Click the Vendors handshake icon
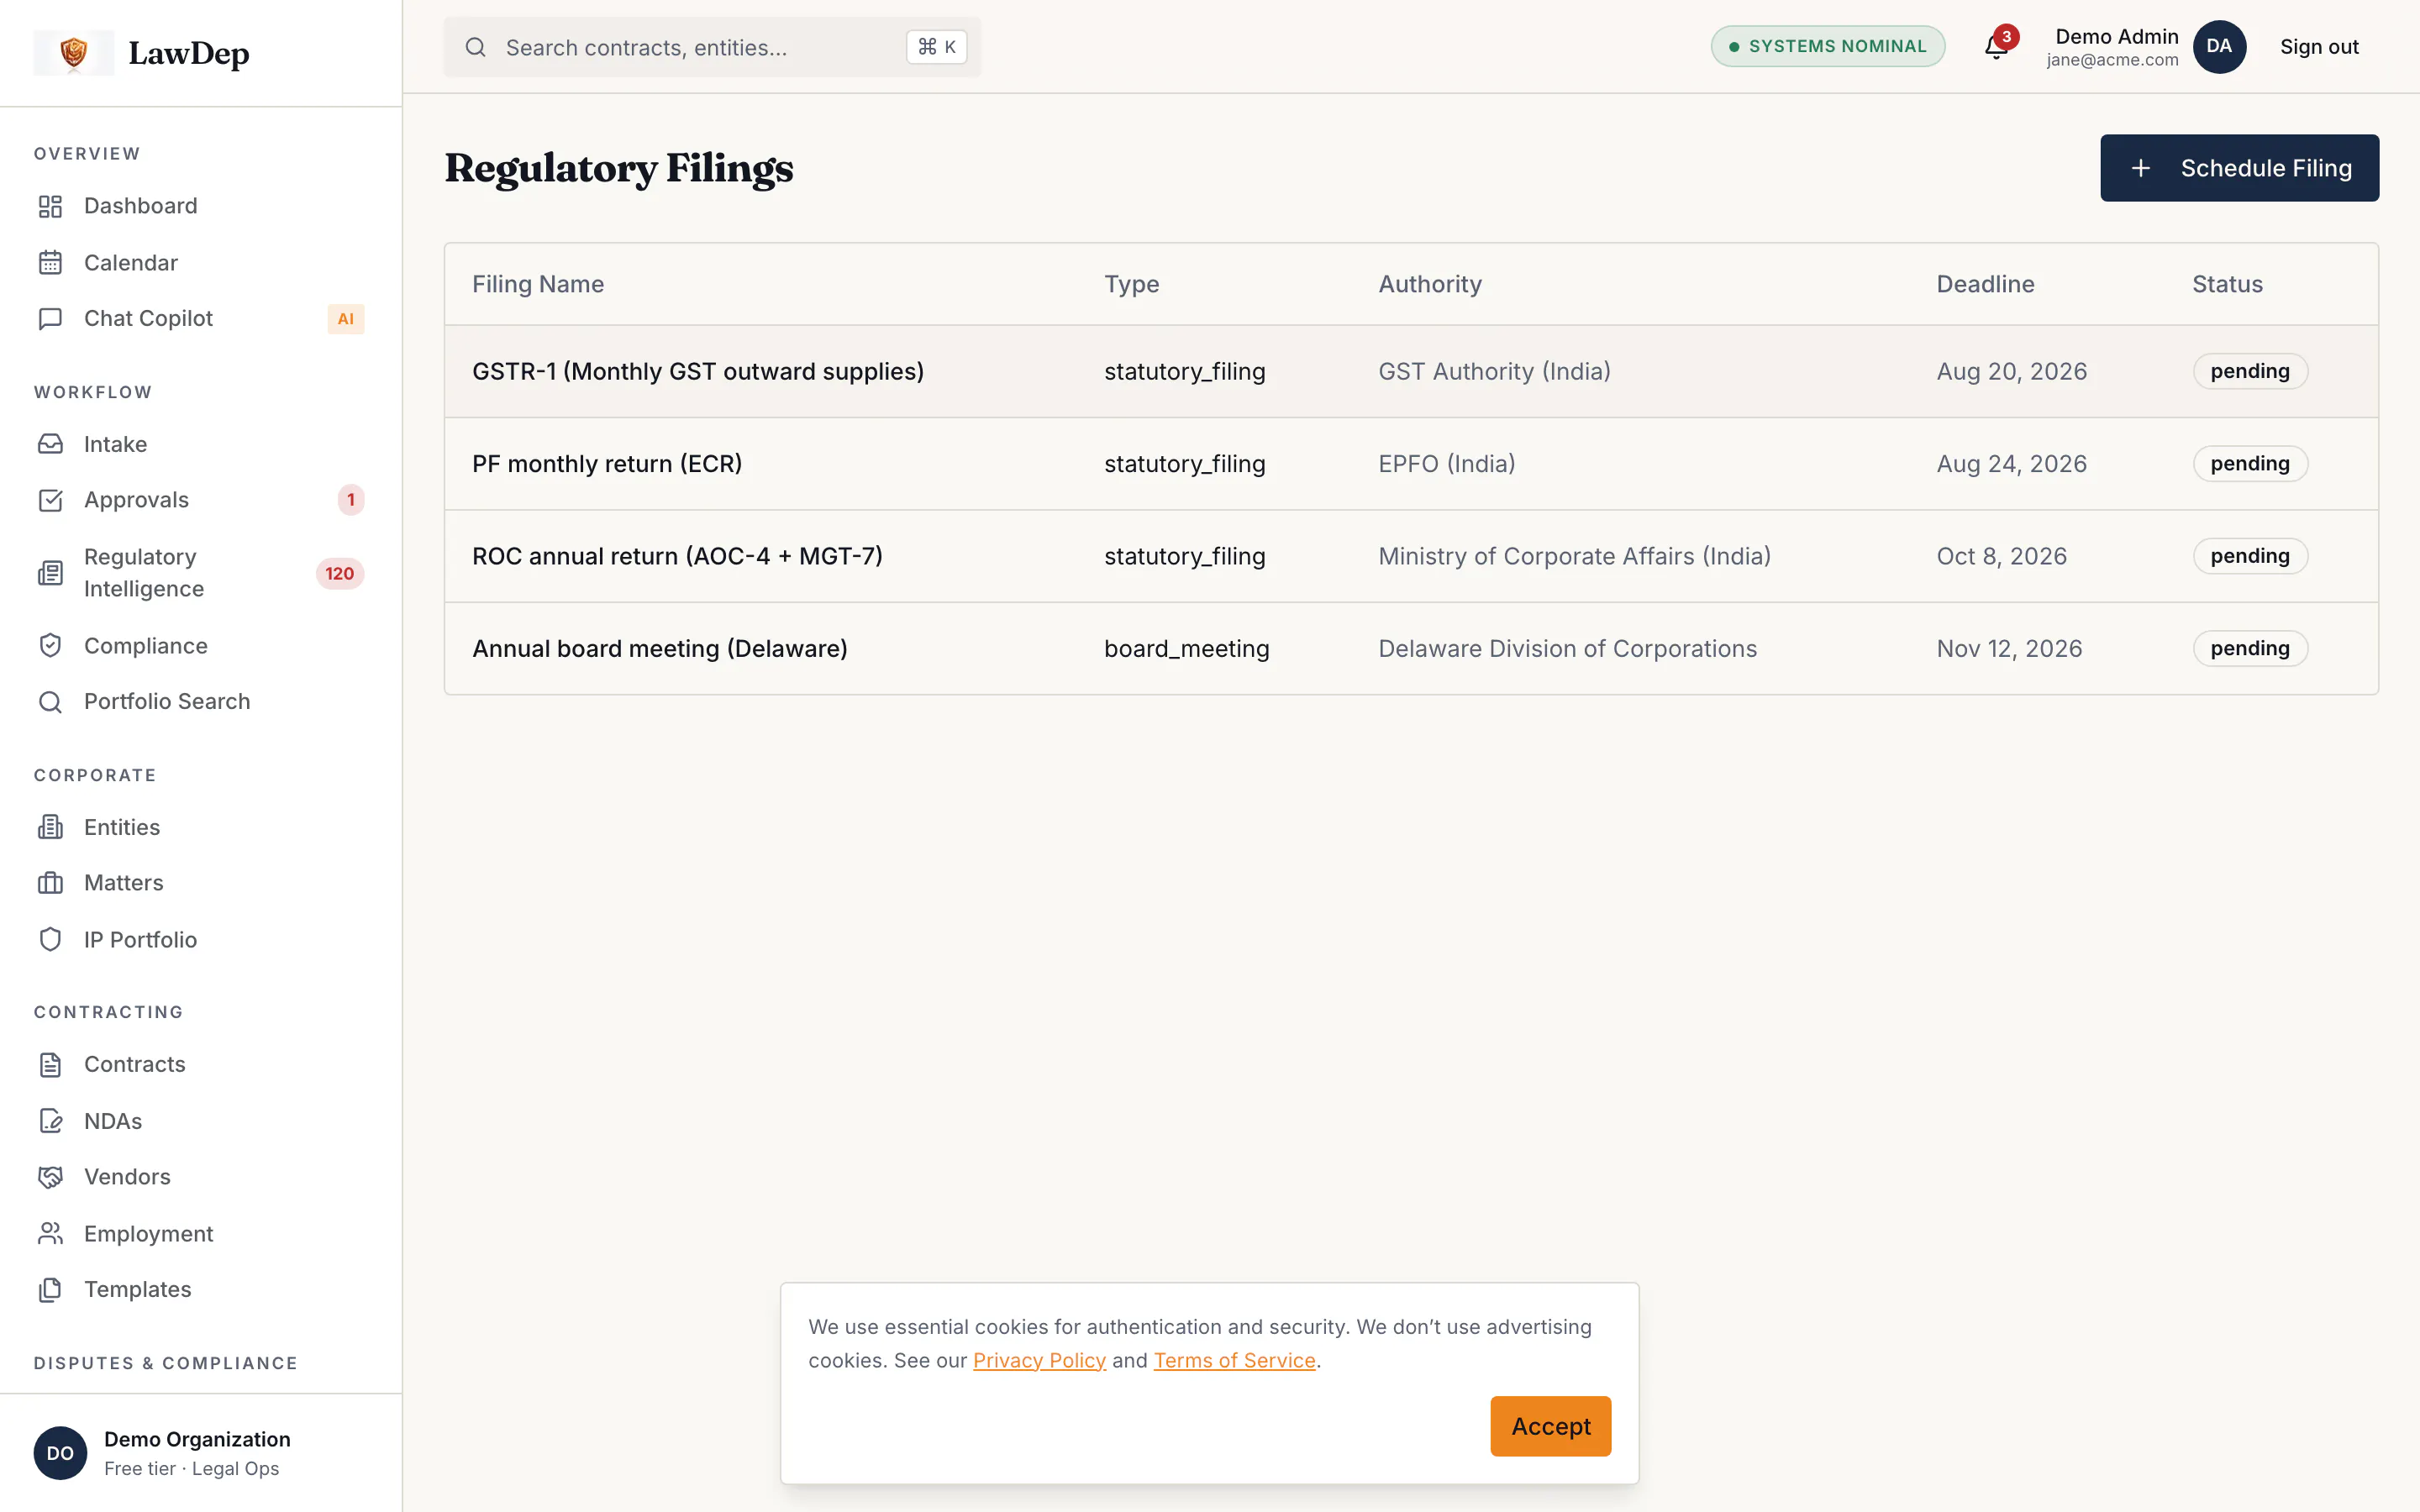 (50, 1177)
